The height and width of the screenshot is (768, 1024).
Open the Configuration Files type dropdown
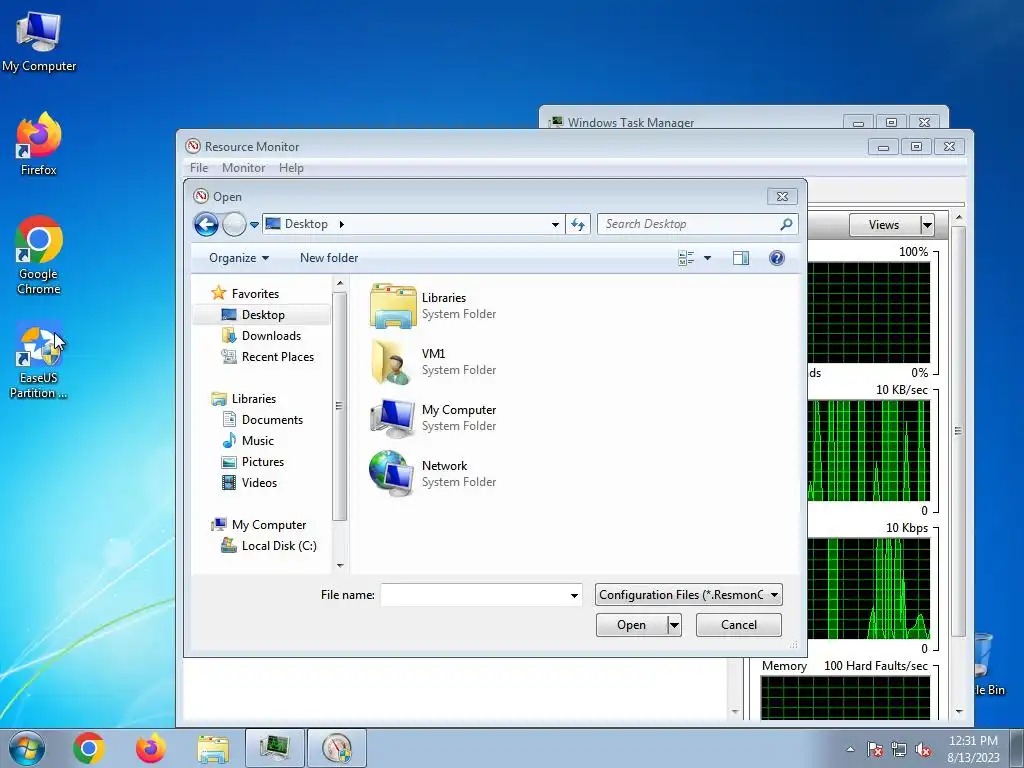click(688, 595)
